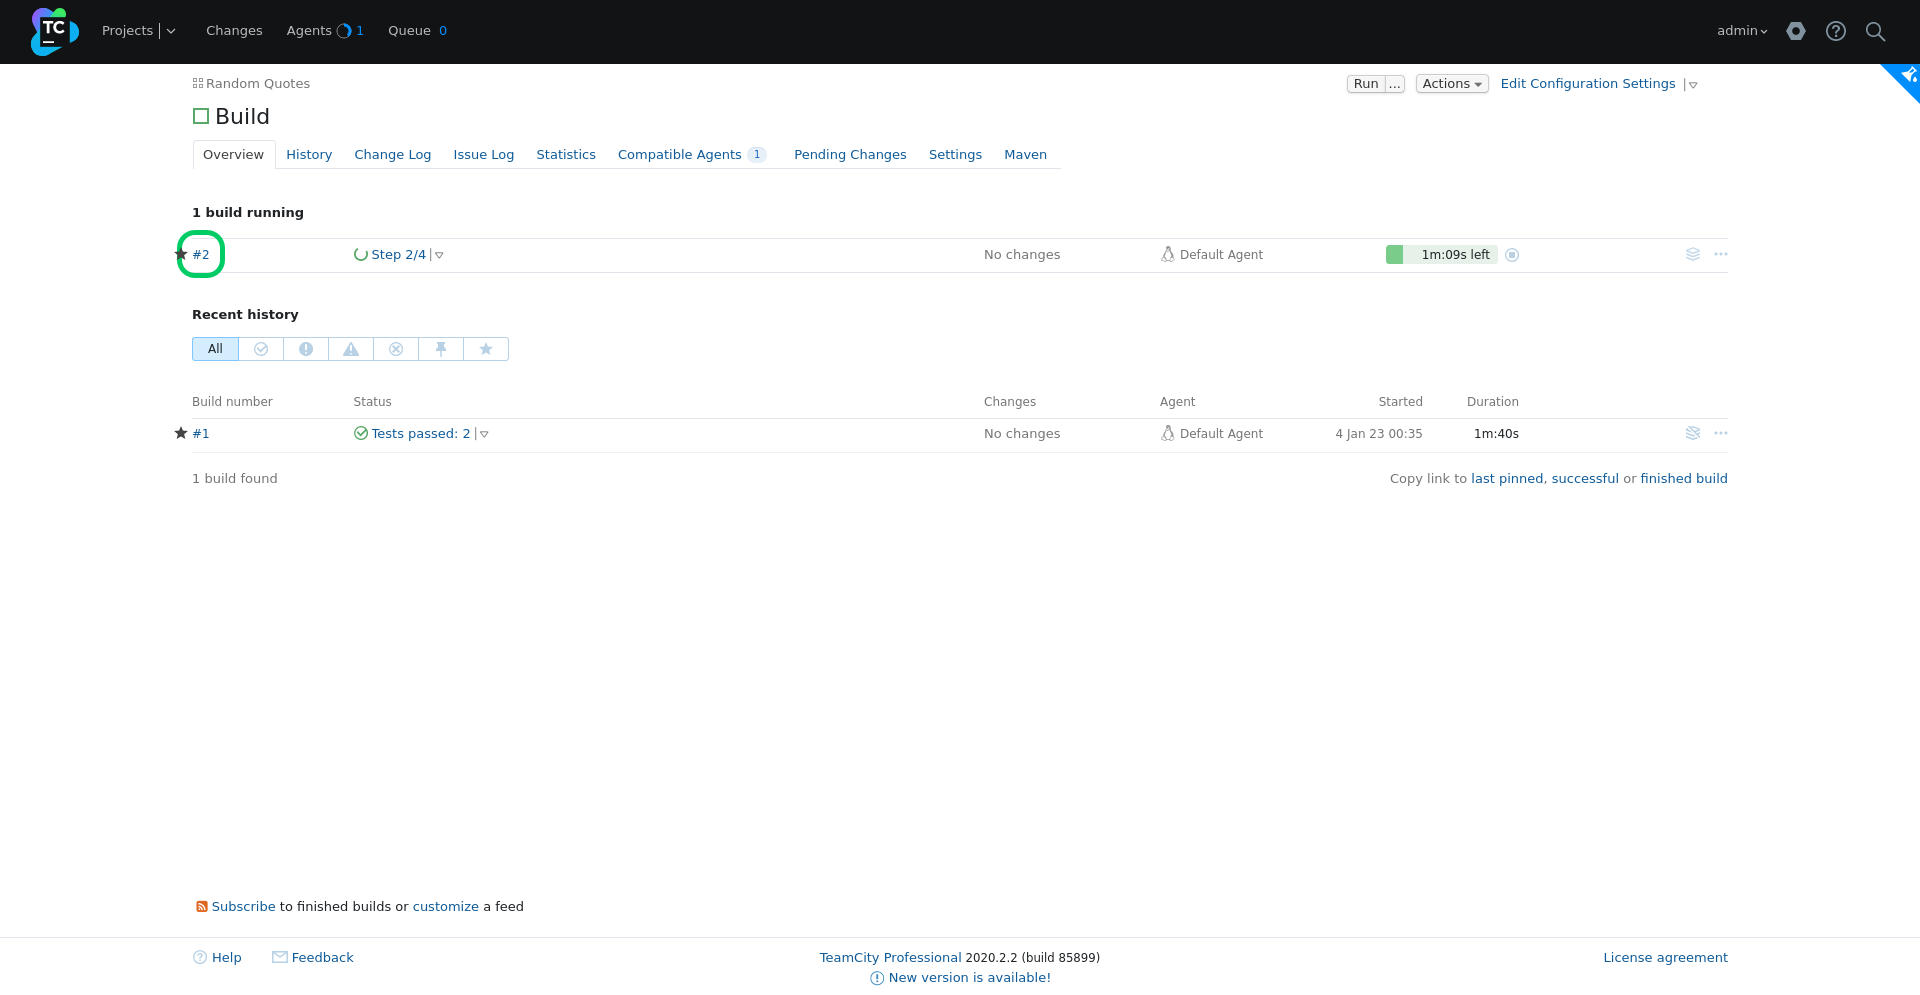Viewport: 1920px width, 995px height.
Task: Switch to the History tab
Action: pos(309,154)
